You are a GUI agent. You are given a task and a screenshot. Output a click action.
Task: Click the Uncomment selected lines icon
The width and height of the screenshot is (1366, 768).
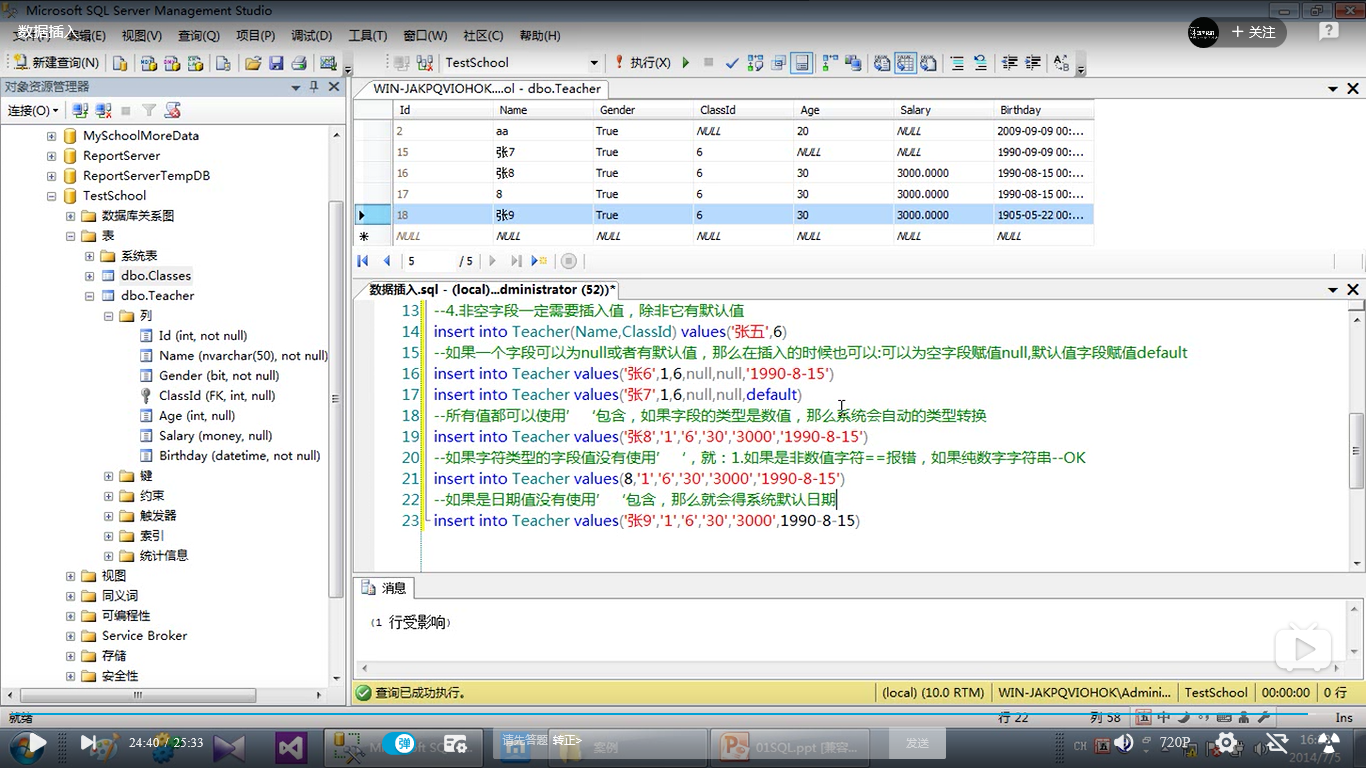(979, 63)
